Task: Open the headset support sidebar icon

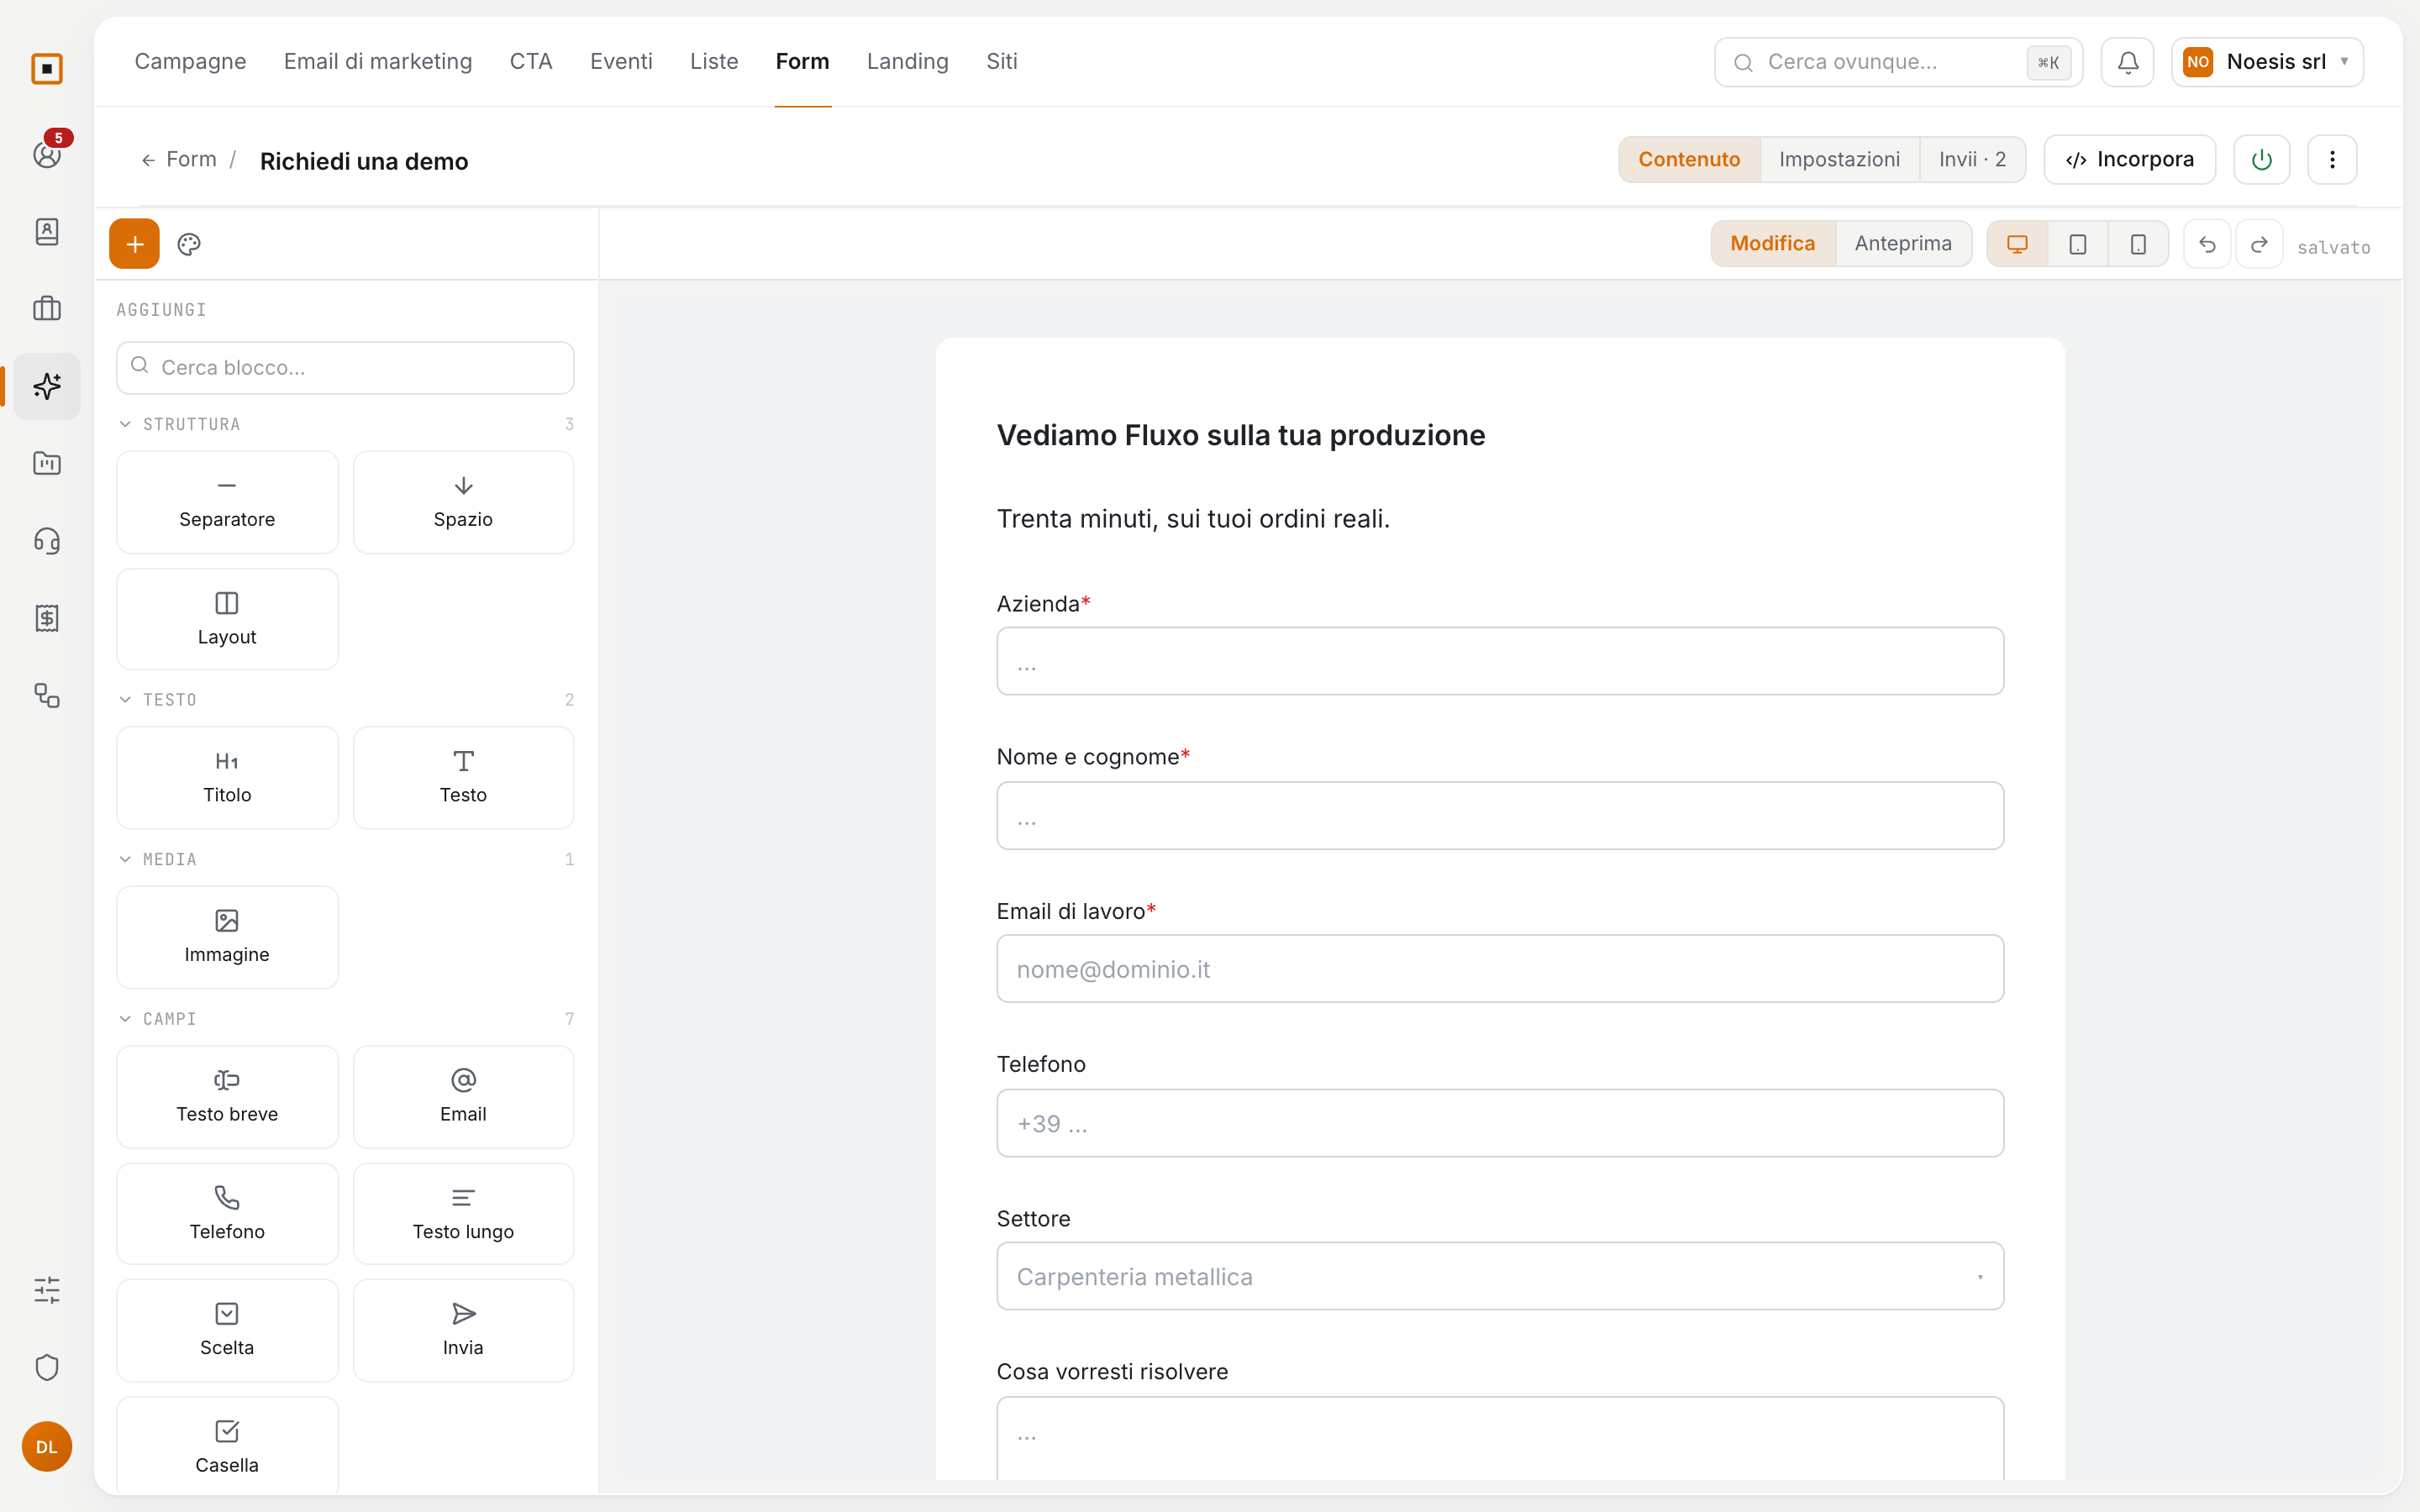Action: tap(47, 541)
